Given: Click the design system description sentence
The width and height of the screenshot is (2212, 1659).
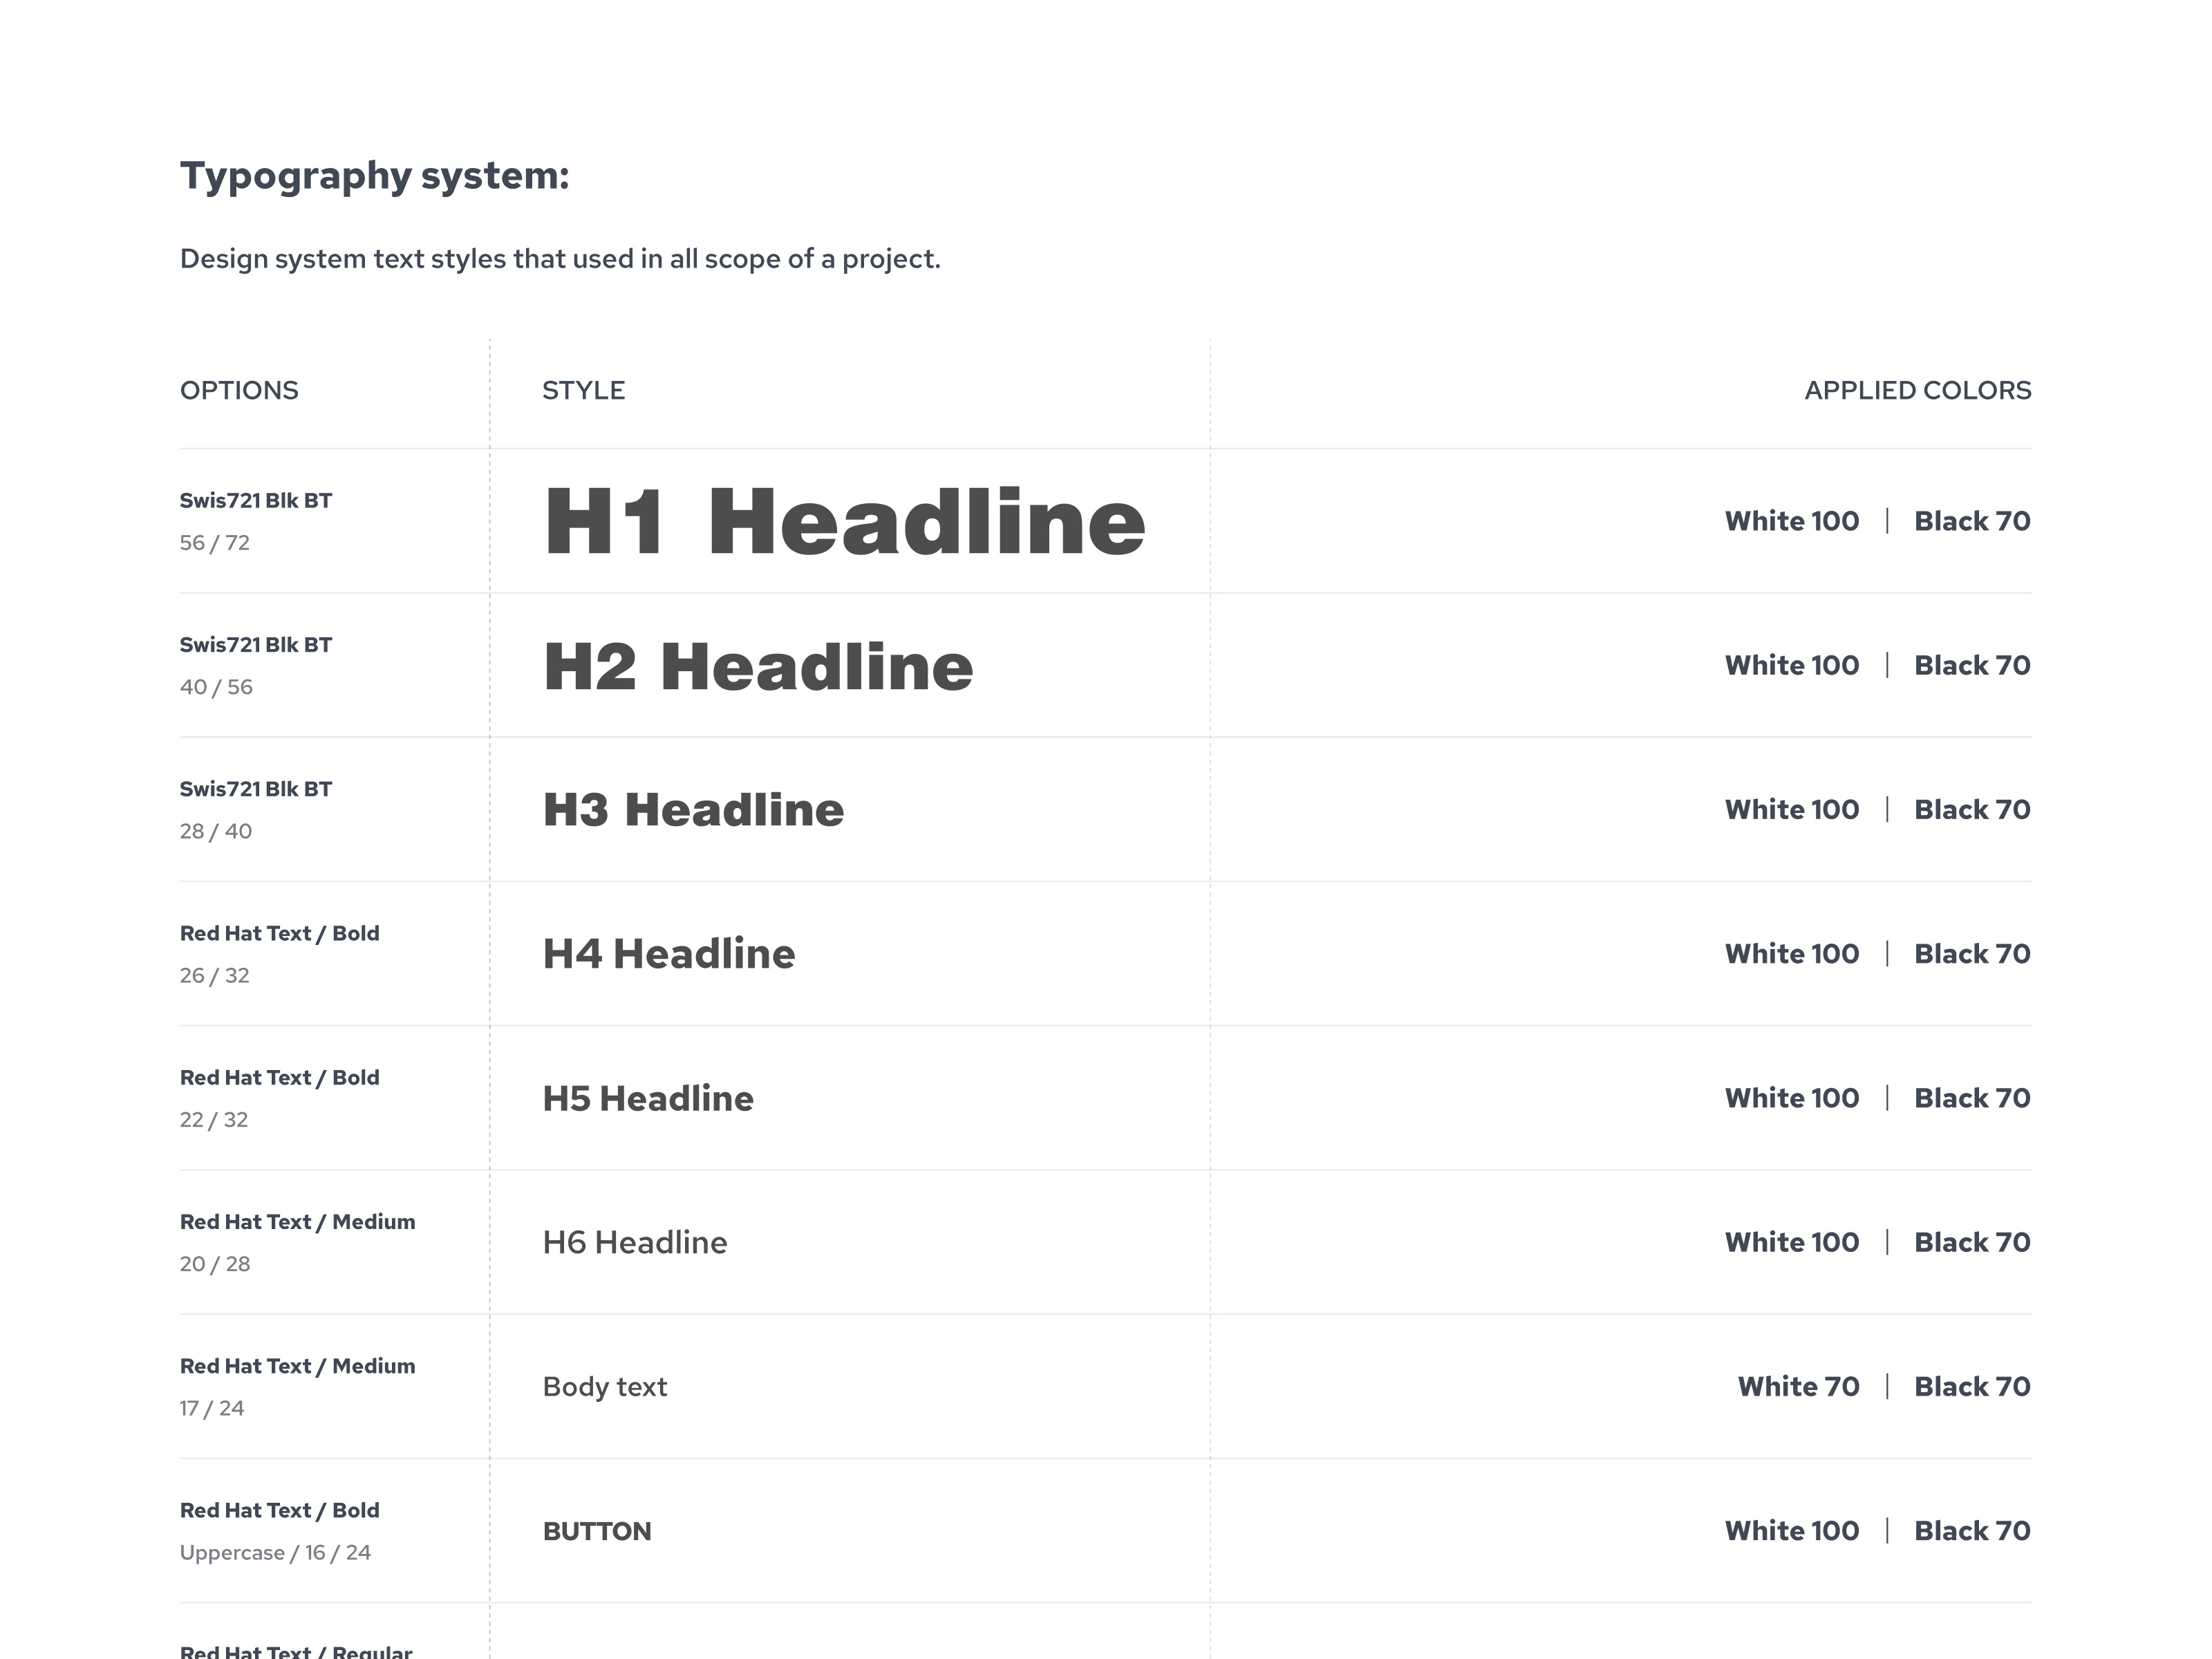Looking at the screenshot, I should click(560, 259).
